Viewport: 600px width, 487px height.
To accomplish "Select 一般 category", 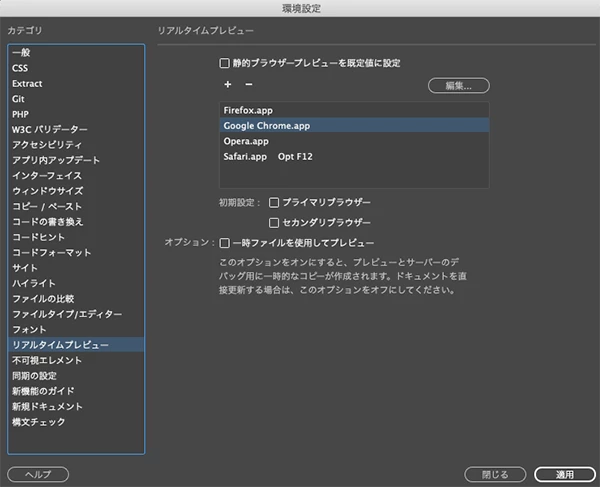I will pos(76,52).
